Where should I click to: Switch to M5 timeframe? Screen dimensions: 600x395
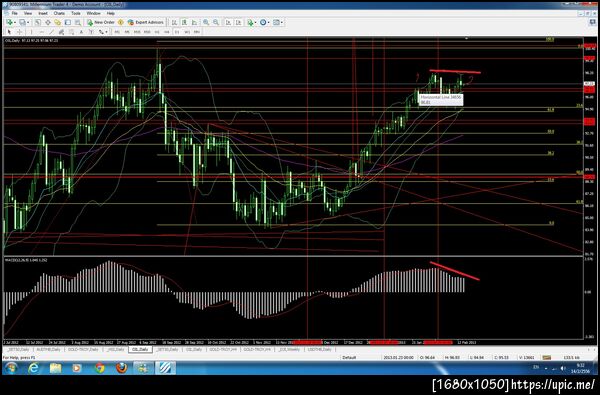pos(127,32)
